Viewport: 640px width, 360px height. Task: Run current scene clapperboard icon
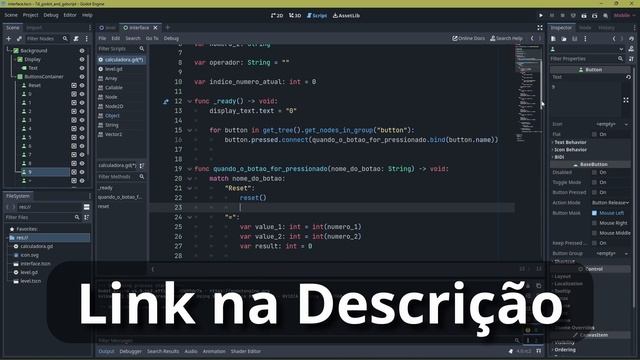pyautogui.click(x=584, y=16)
